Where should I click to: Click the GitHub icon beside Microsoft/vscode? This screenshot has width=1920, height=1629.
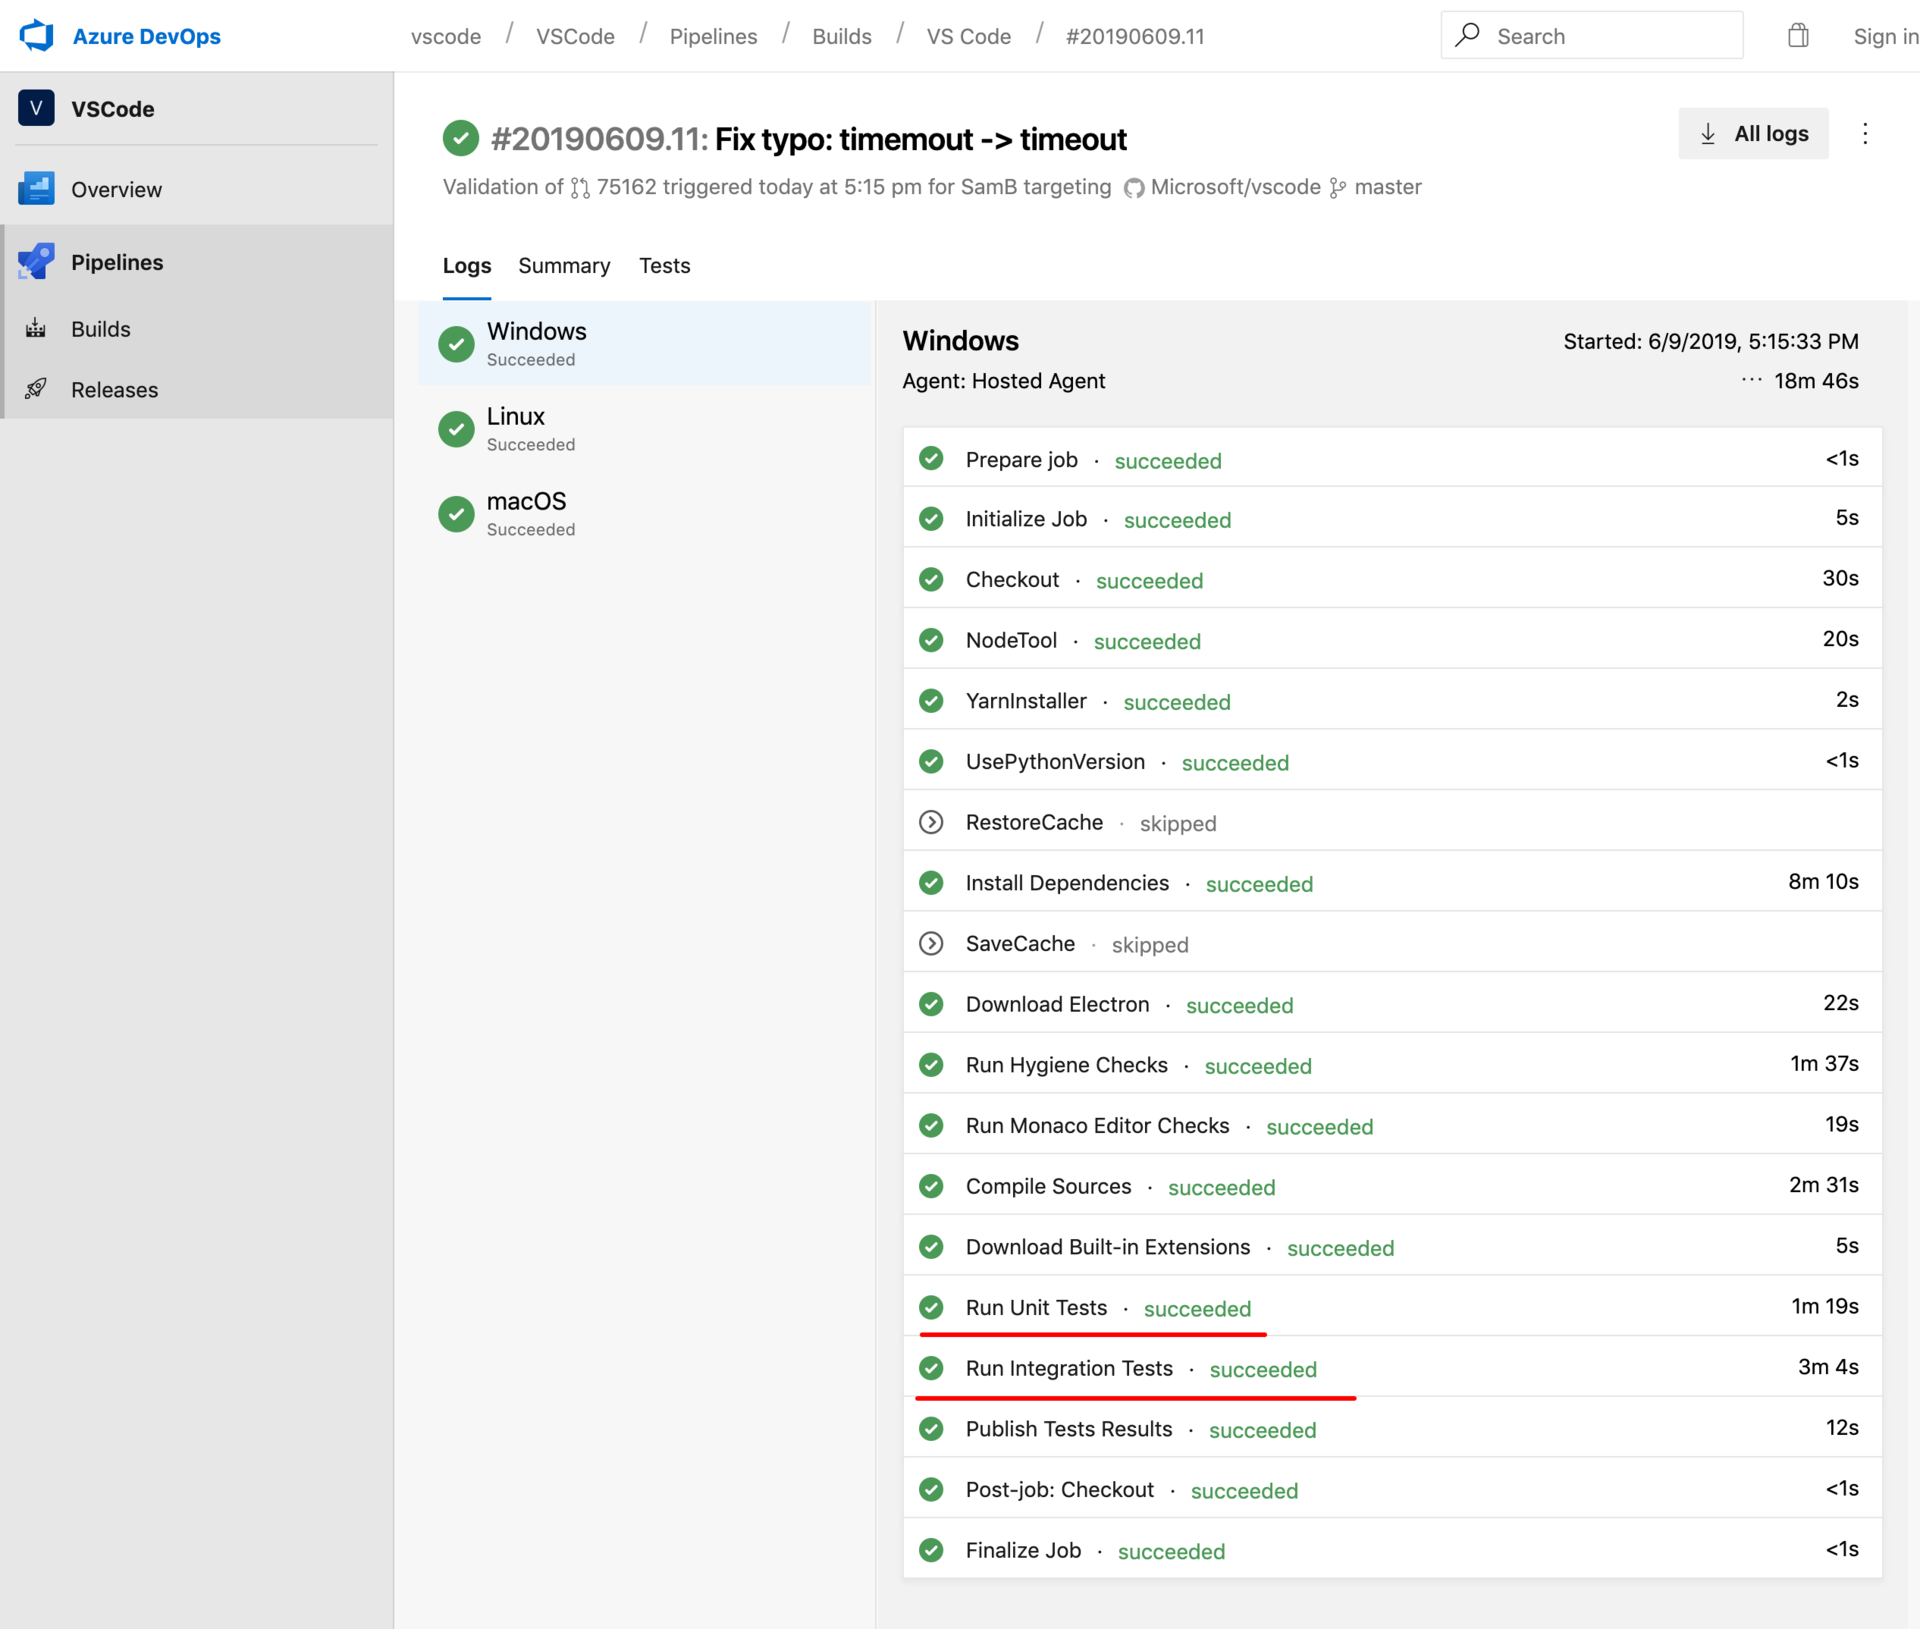[1133, 188]
